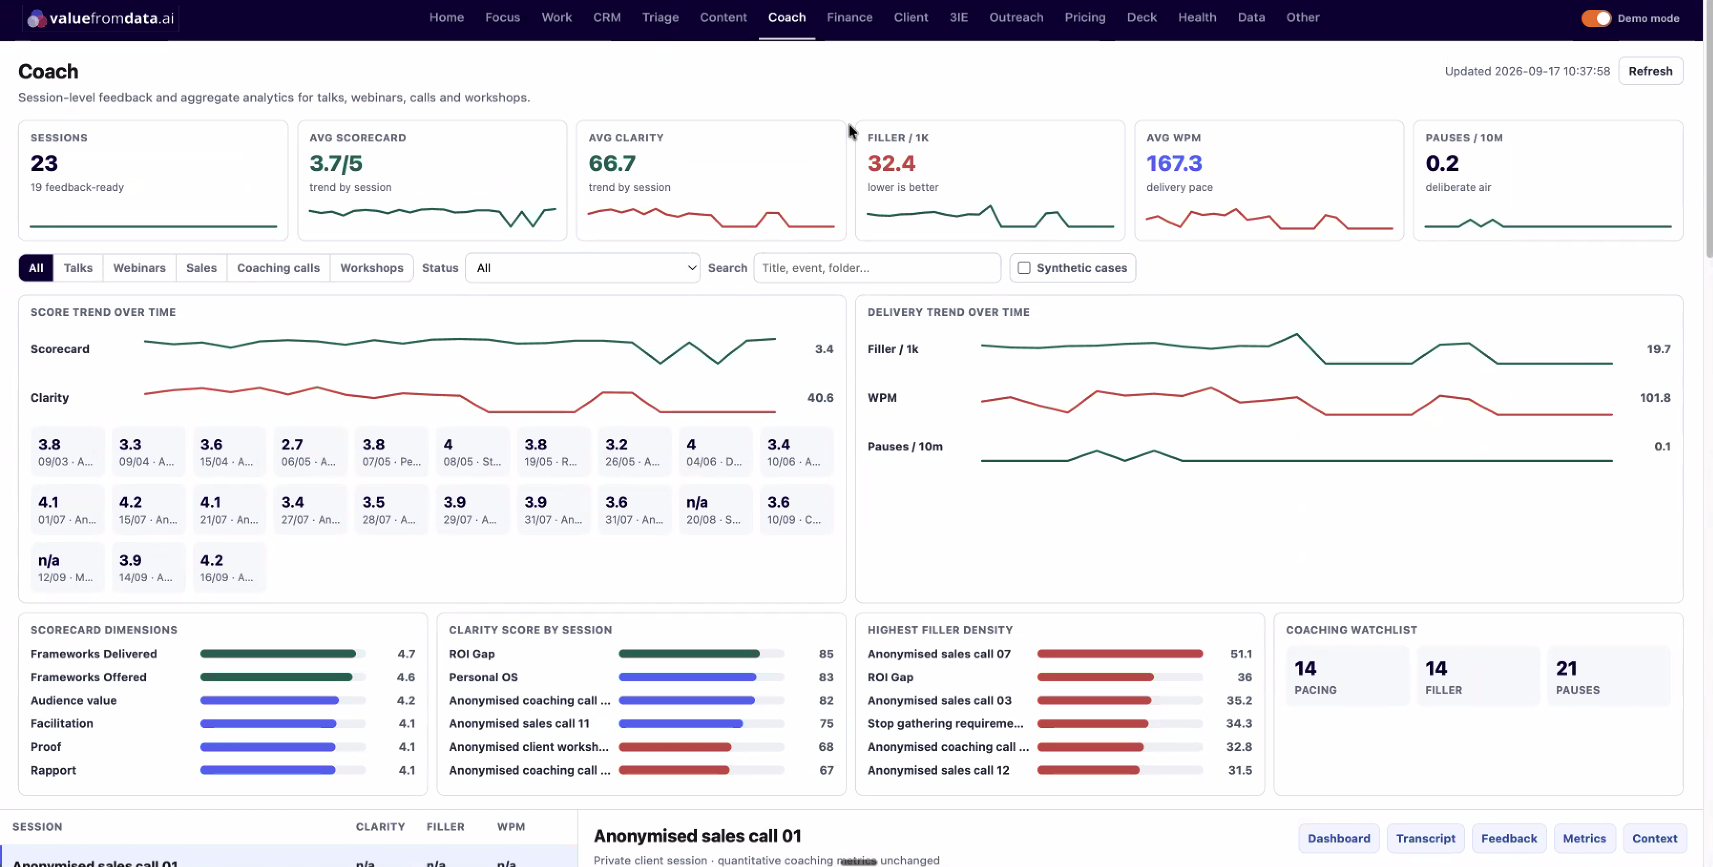This screenshot has height=867, width=1713.
Task: Select the 09/03 session card scoring 3.8
Action: point(67,452)
